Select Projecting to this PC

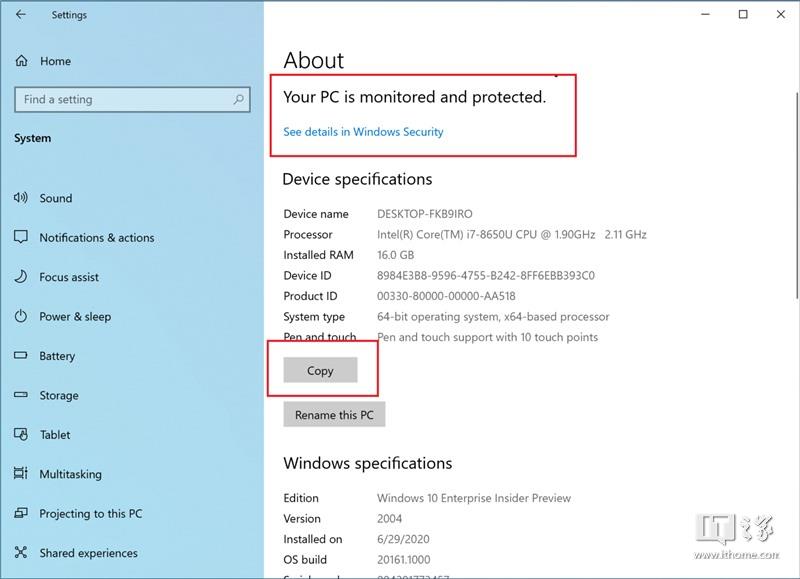(x=91, y=513)
